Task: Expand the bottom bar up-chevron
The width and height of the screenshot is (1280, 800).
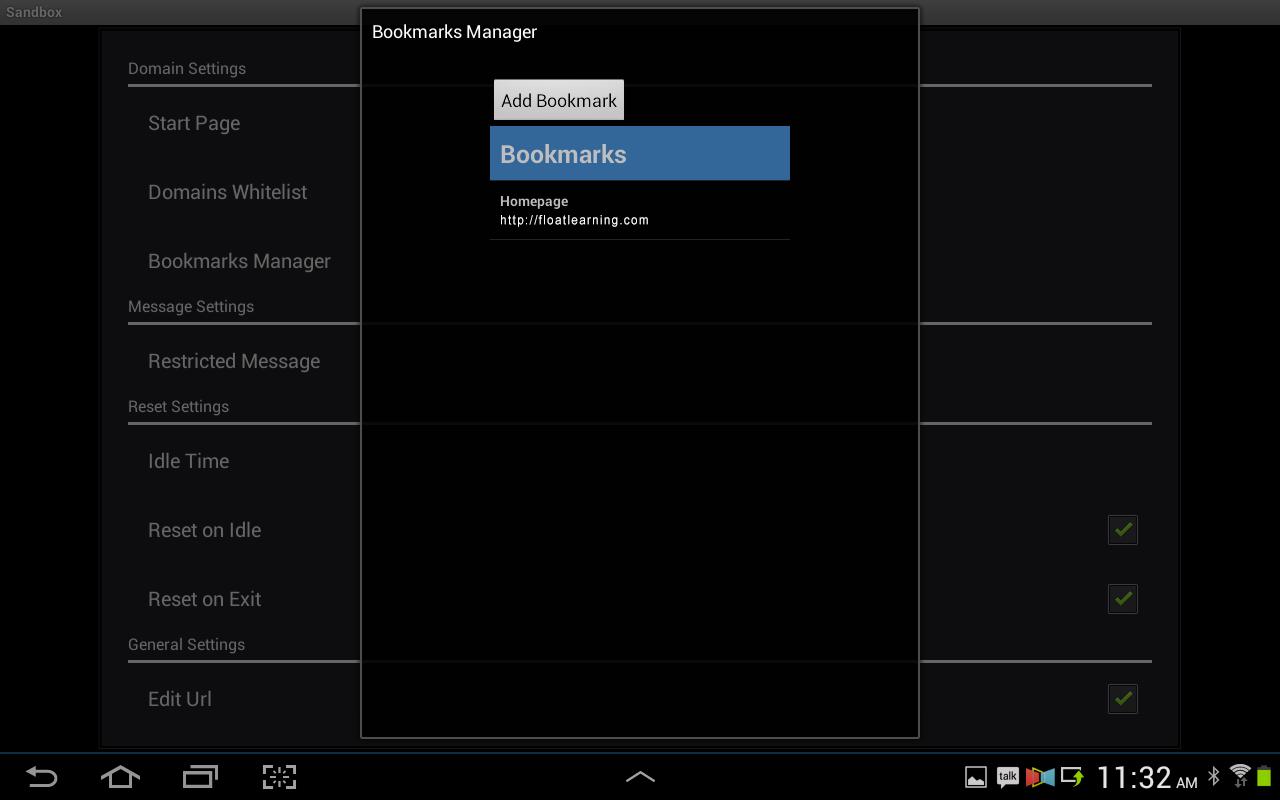Action: pyautogui.click(x=640, y=777)
